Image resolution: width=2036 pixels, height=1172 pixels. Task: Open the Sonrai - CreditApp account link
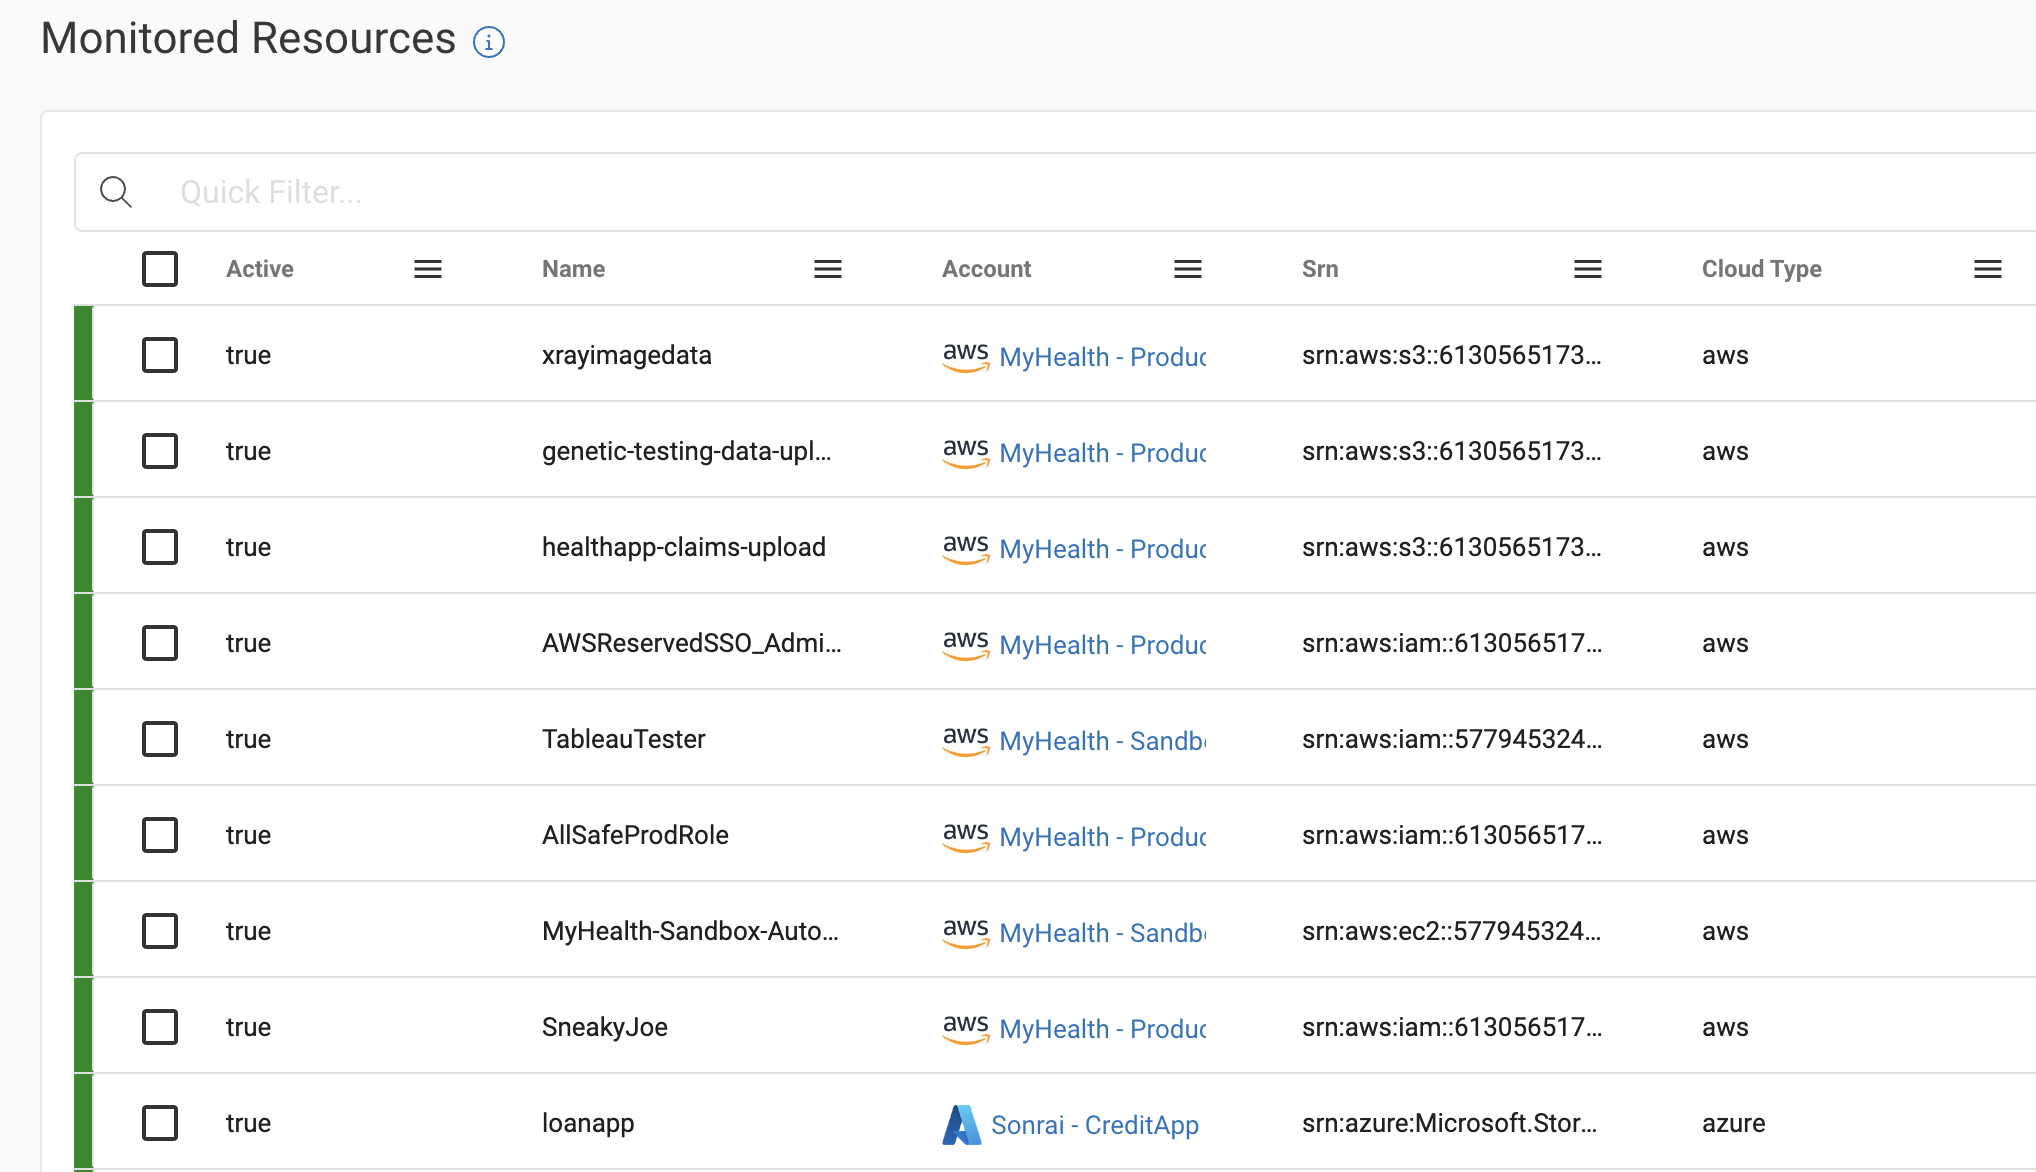click(x=1095, y=1125)
